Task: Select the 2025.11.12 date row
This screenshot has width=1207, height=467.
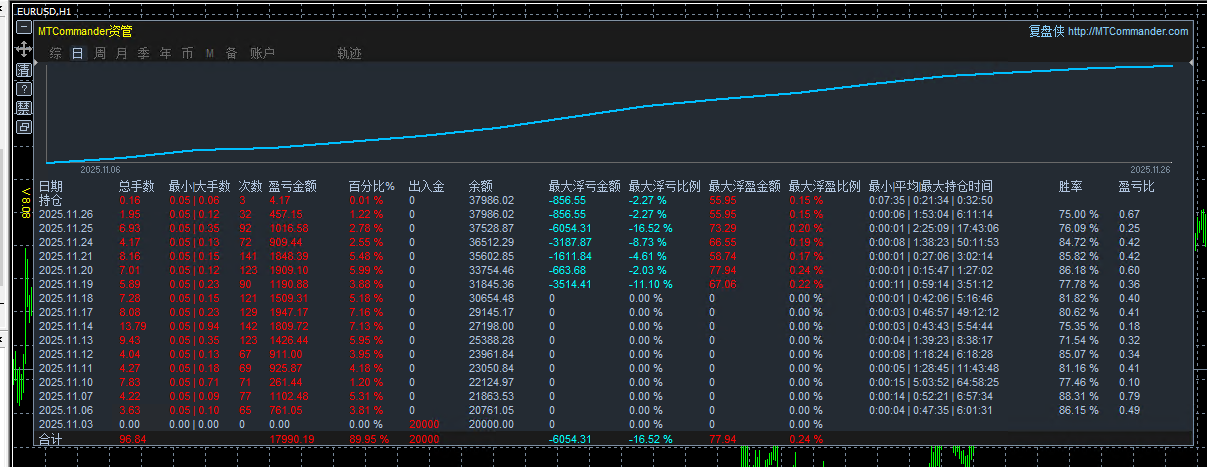Action: [66, 354]
